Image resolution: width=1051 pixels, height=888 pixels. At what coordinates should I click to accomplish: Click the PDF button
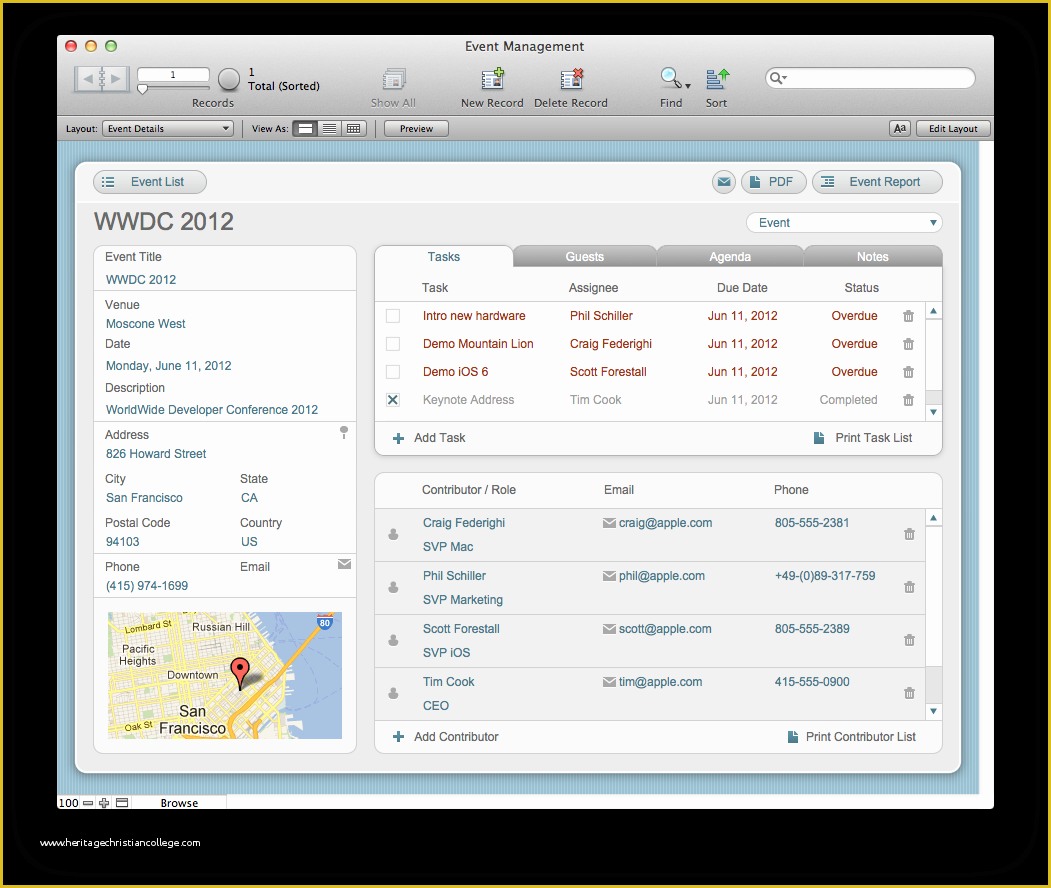point(773,182)
